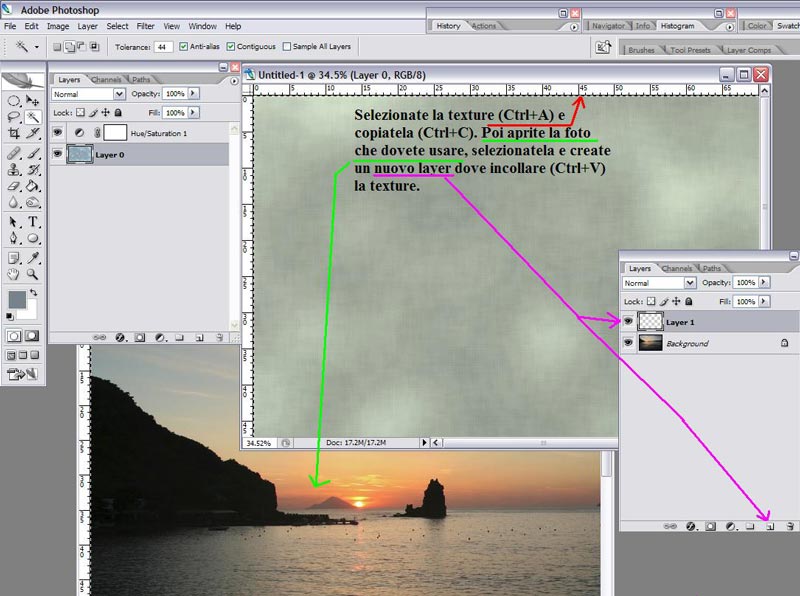This screenshot has width=800, height=596.
Task: Open Brushes tab in palette well
Action: [641, 50]
